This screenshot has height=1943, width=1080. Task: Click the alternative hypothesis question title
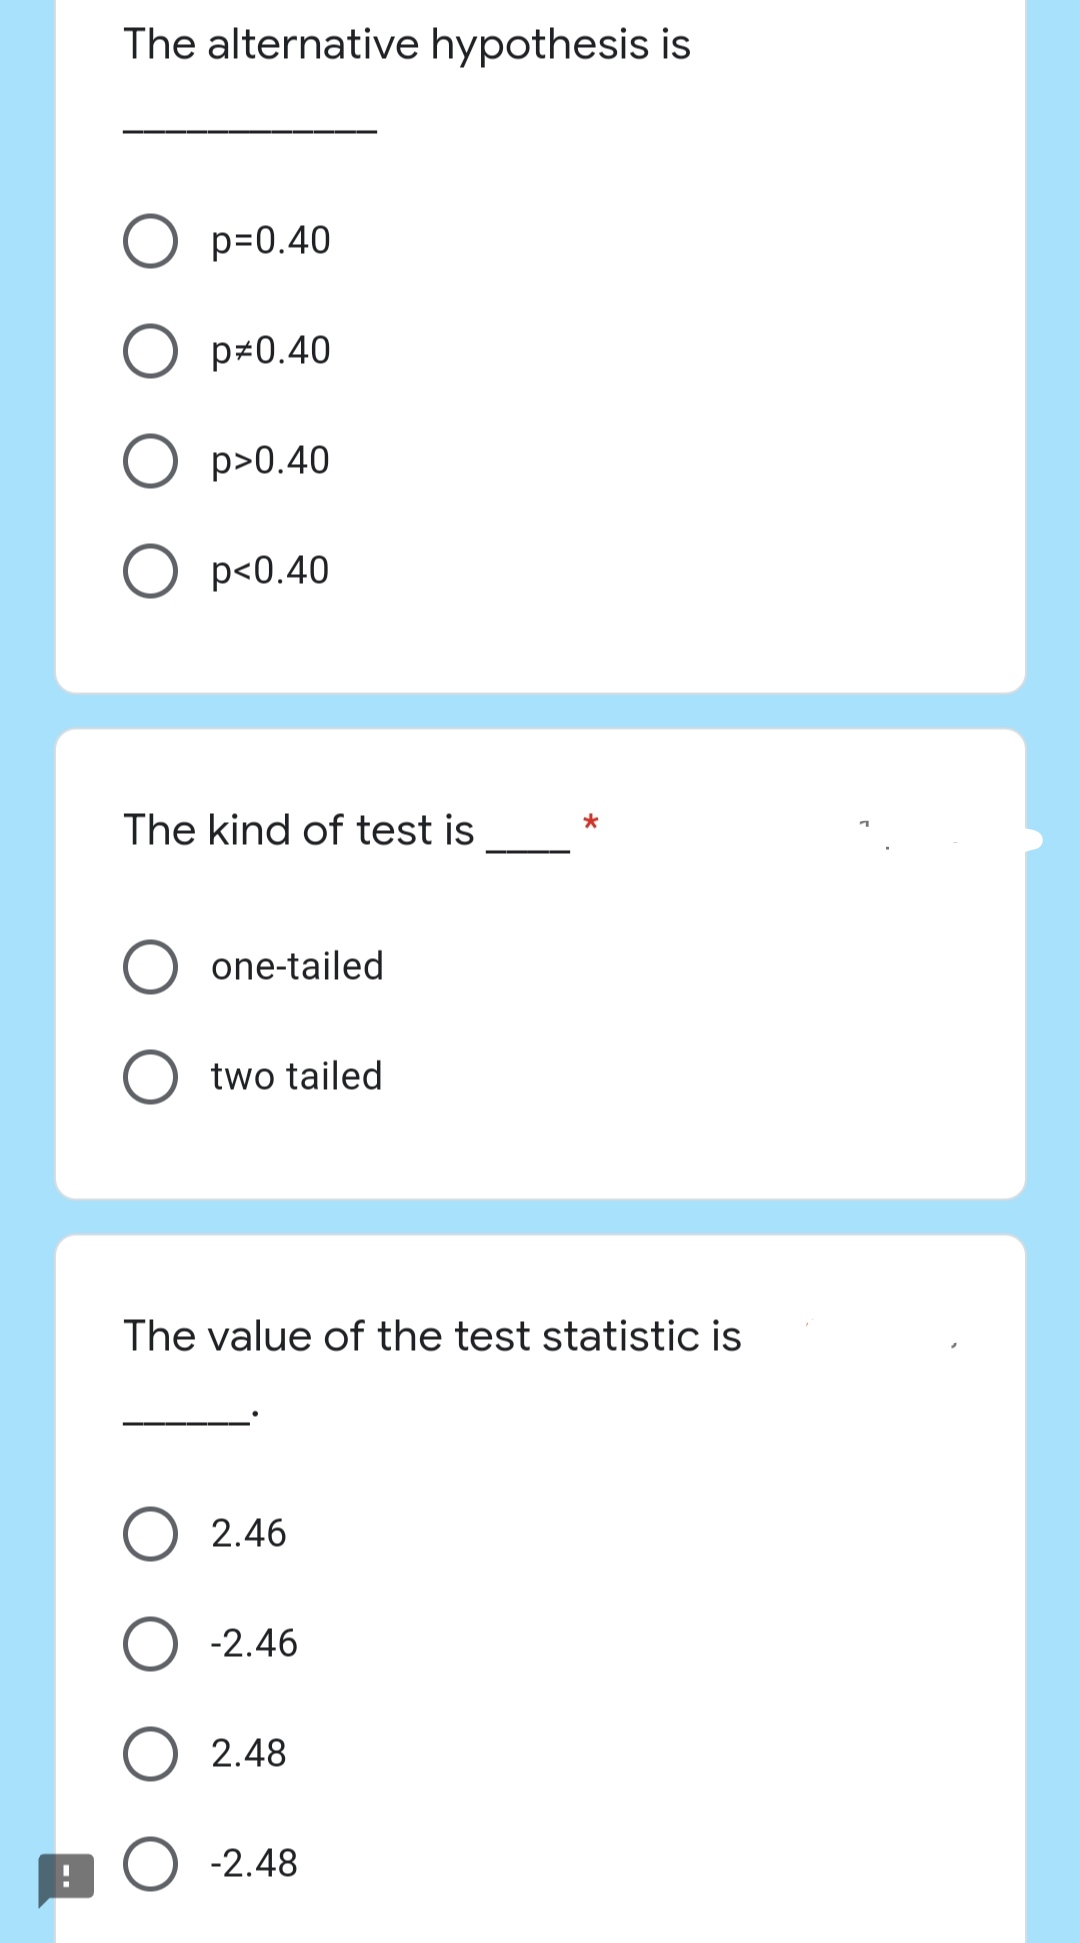(x=406, y=44)
